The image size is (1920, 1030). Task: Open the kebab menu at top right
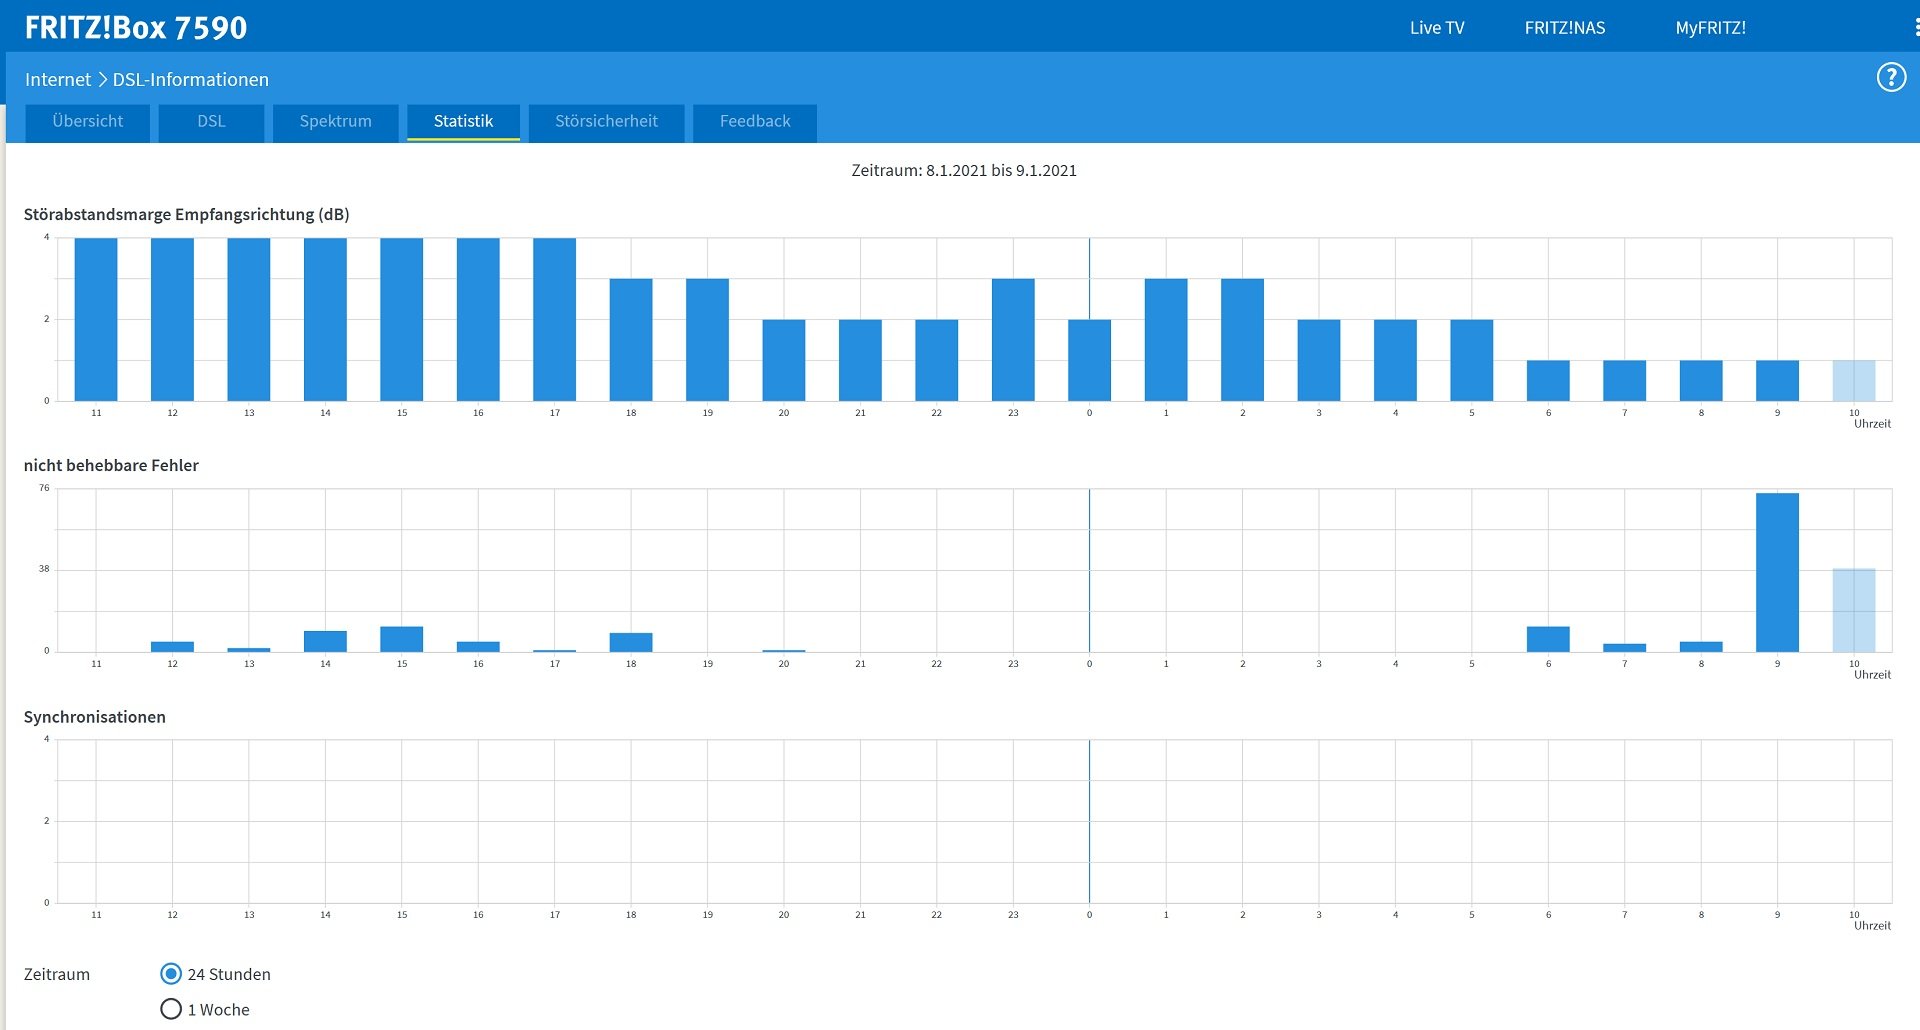click(1916, 28)
